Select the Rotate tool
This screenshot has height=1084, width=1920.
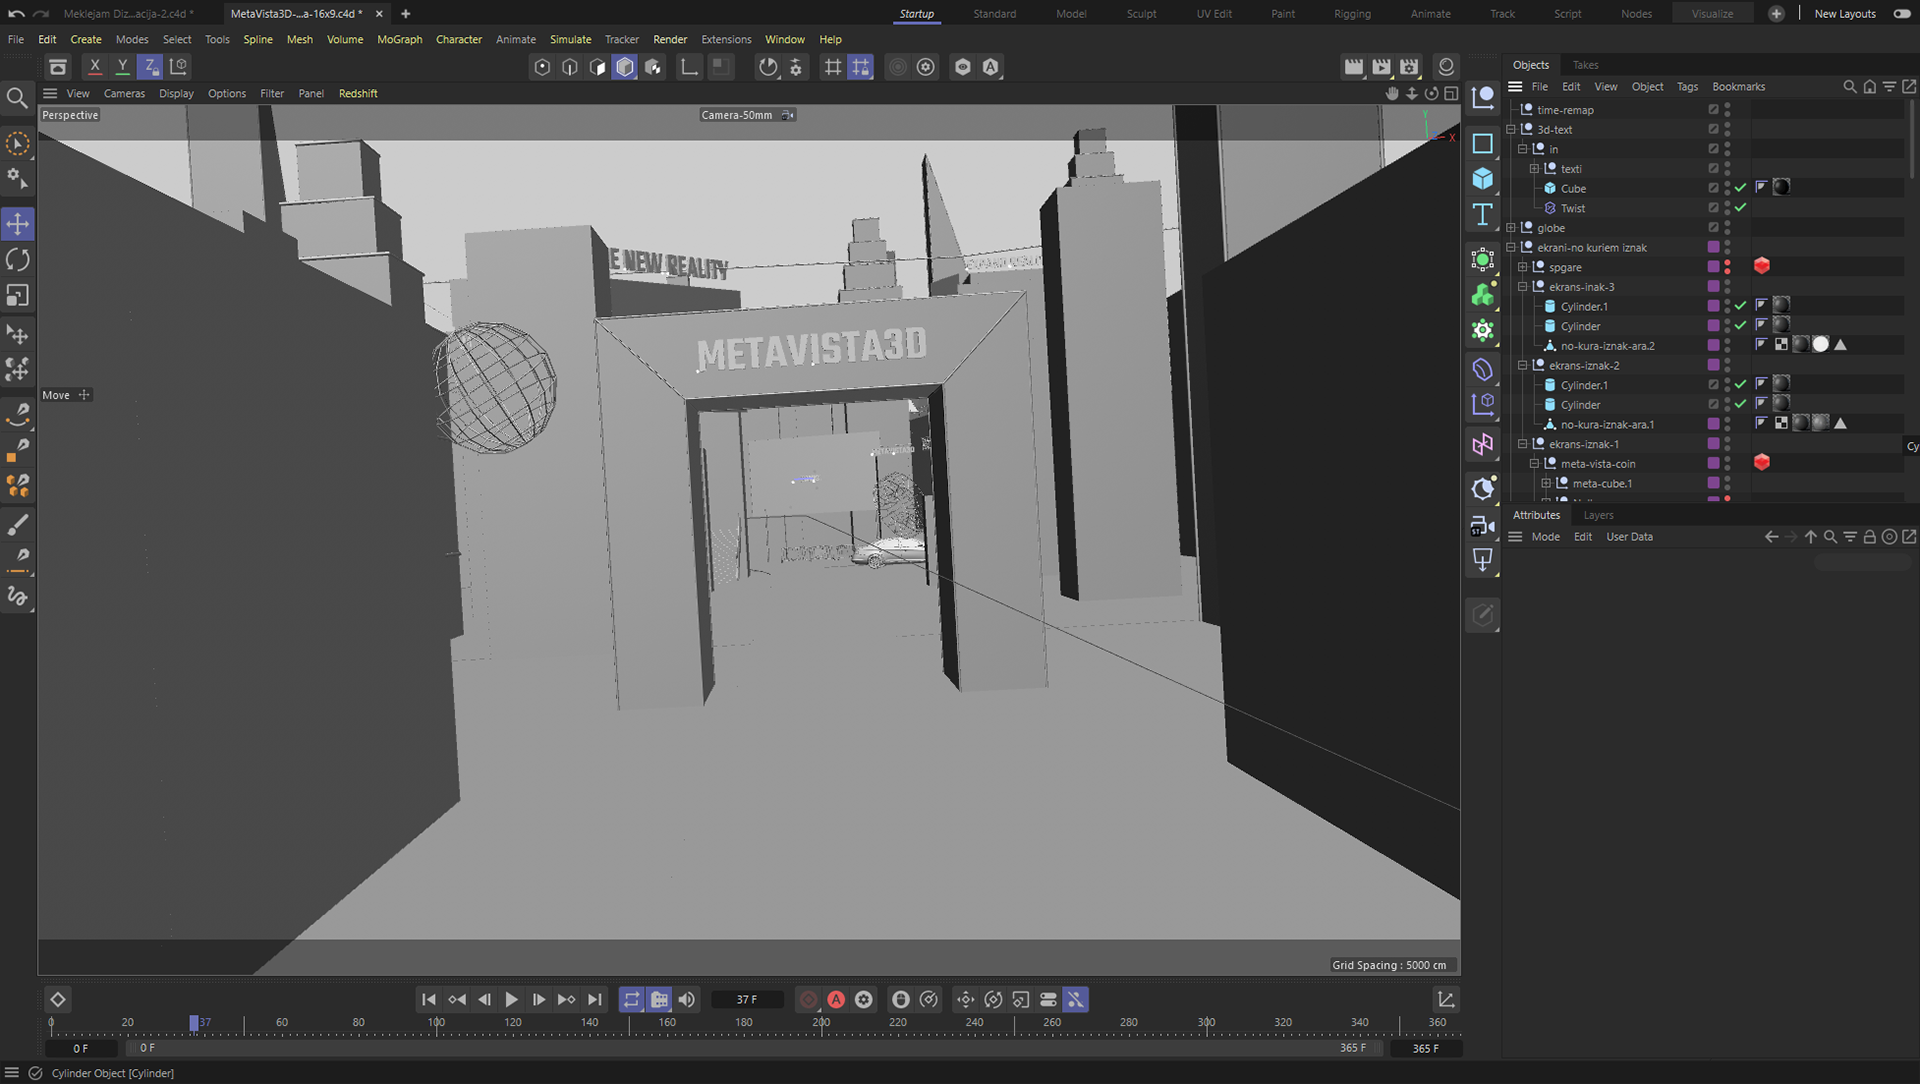(18, 260)
